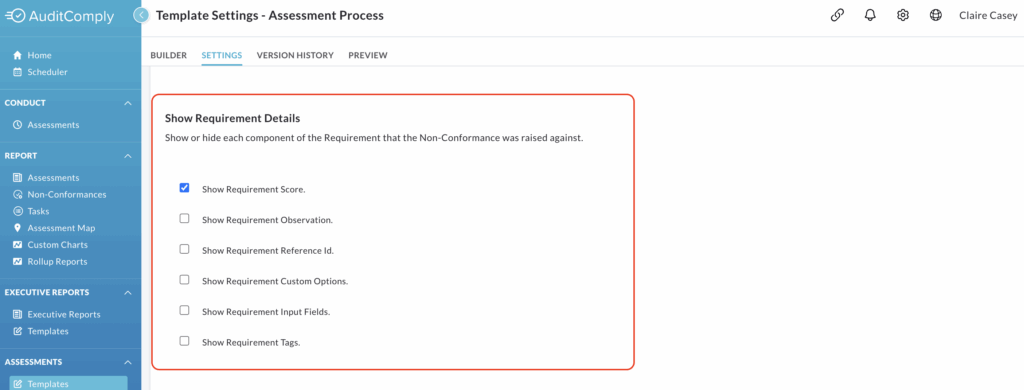Go to Rollup Reports in sidebar
Screen dimensions: 1024x390
(x=57, y=261)
